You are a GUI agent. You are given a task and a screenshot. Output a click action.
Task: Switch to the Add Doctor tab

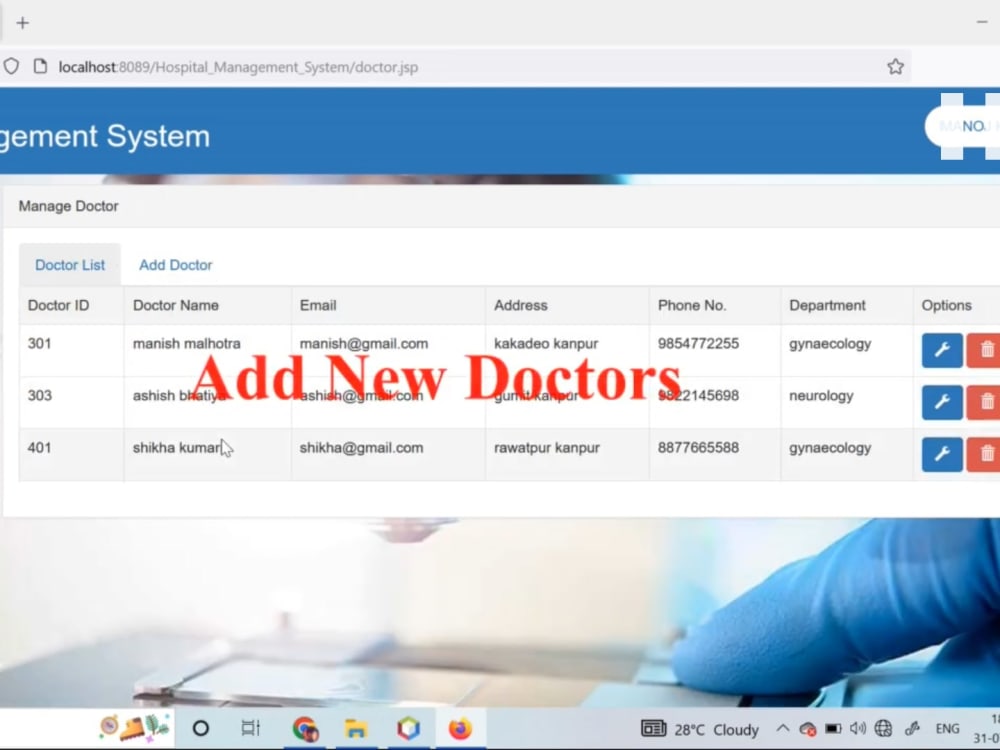[175, 264]
